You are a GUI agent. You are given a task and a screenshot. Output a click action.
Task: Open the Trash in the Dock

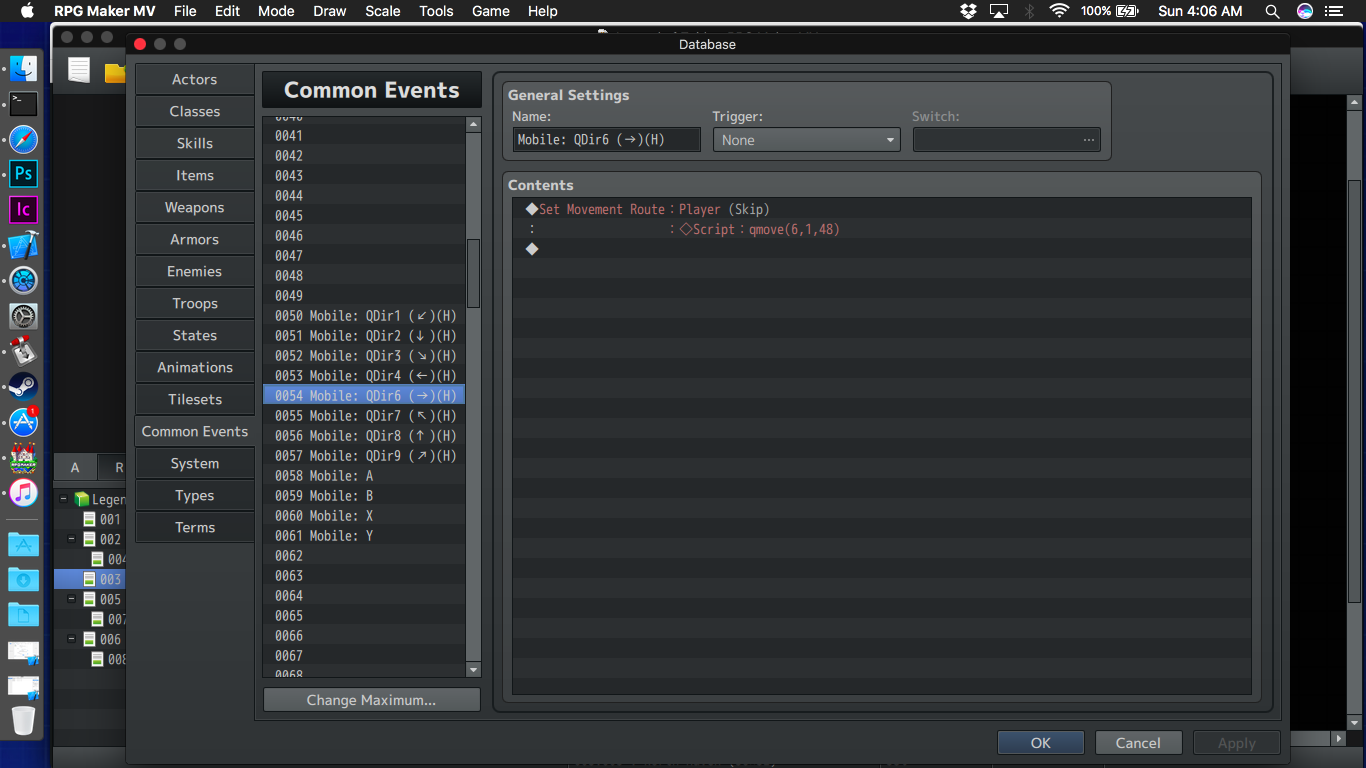pyautogui.click(x=23, y=720)
